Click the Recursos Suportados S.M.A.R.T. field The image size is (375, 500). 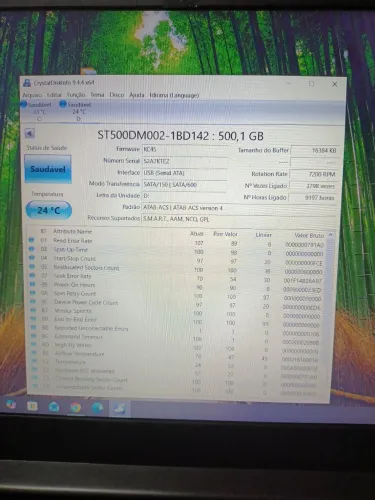[x=239, y=219]
